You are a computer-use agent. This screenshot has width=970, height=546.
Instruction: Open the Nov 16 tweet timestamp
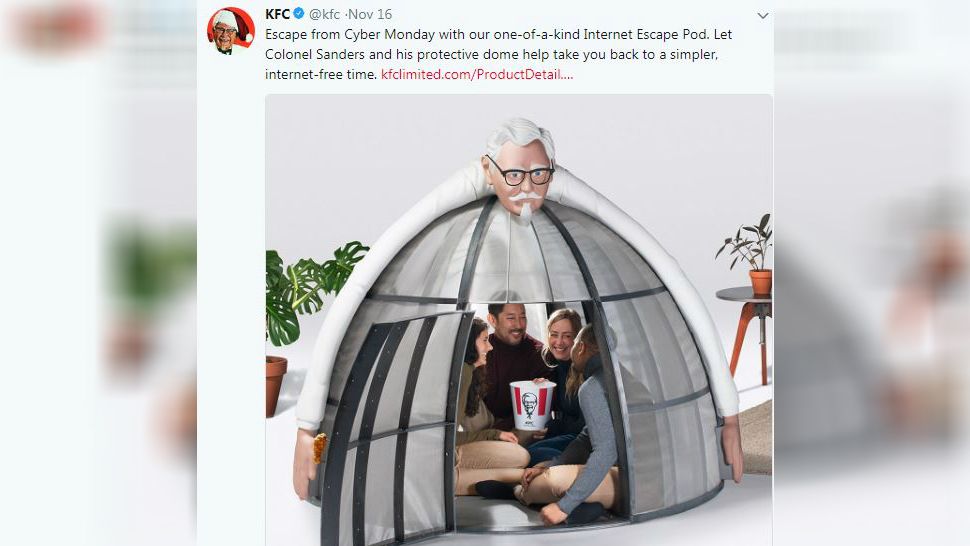click(x=370, y=14)
